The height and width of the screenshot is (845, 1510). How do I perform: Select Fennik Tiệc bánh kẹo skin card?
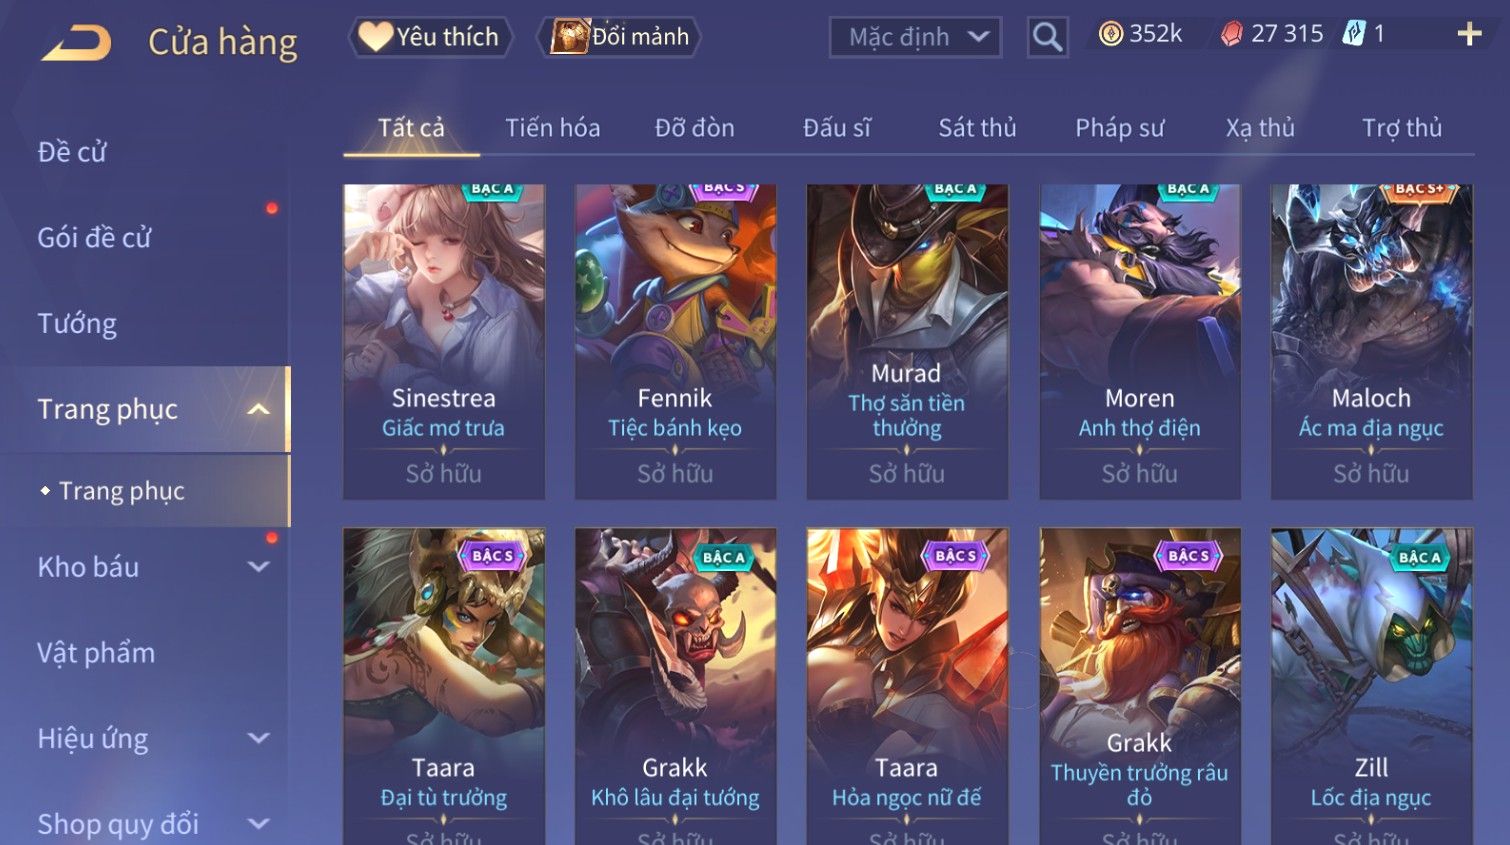coord(675,341)
